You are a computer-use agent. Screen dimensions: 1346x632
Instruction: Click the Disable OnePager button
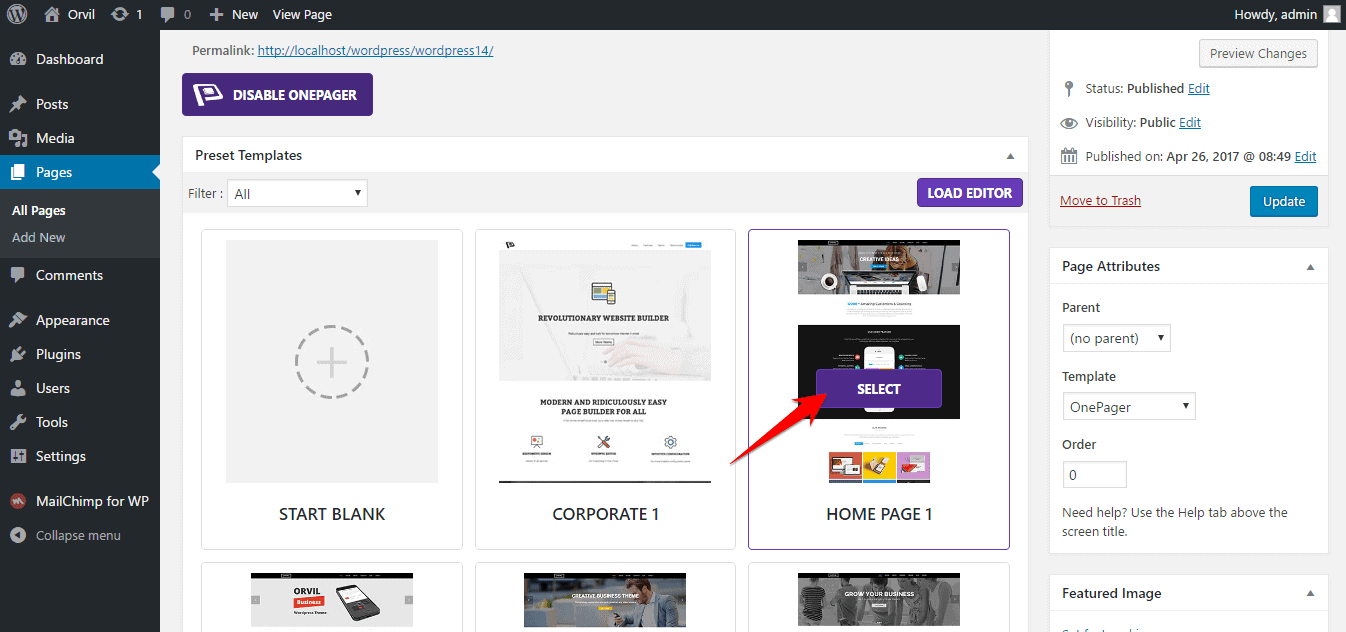pyautogui.click(x=277, y=95)
